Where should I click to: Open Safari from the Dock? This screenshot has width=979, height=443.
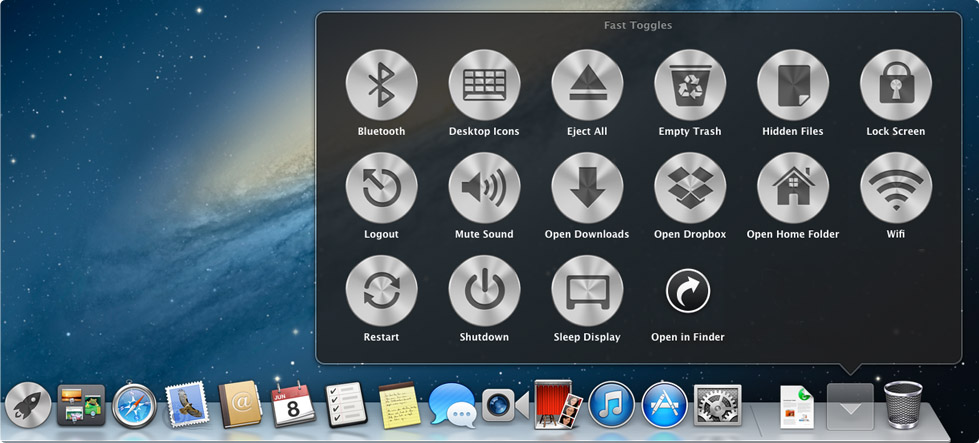pyautogui.click(x=134, y=406)
